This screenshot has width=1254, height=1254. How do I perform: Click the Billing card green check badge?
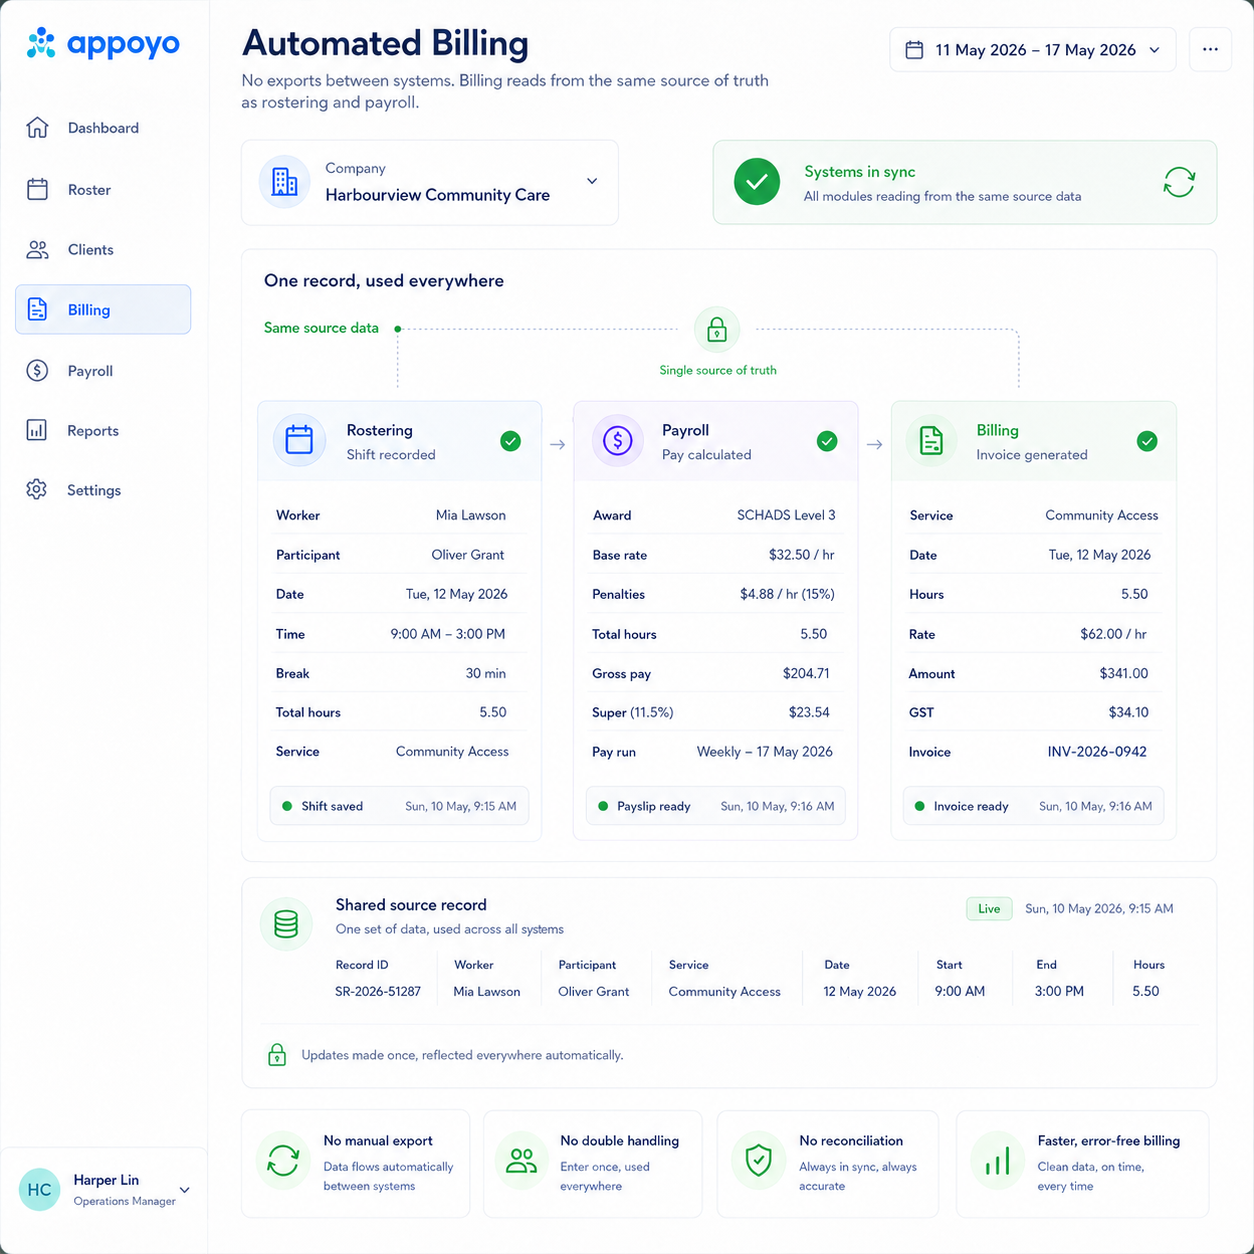coord(1147,441)
